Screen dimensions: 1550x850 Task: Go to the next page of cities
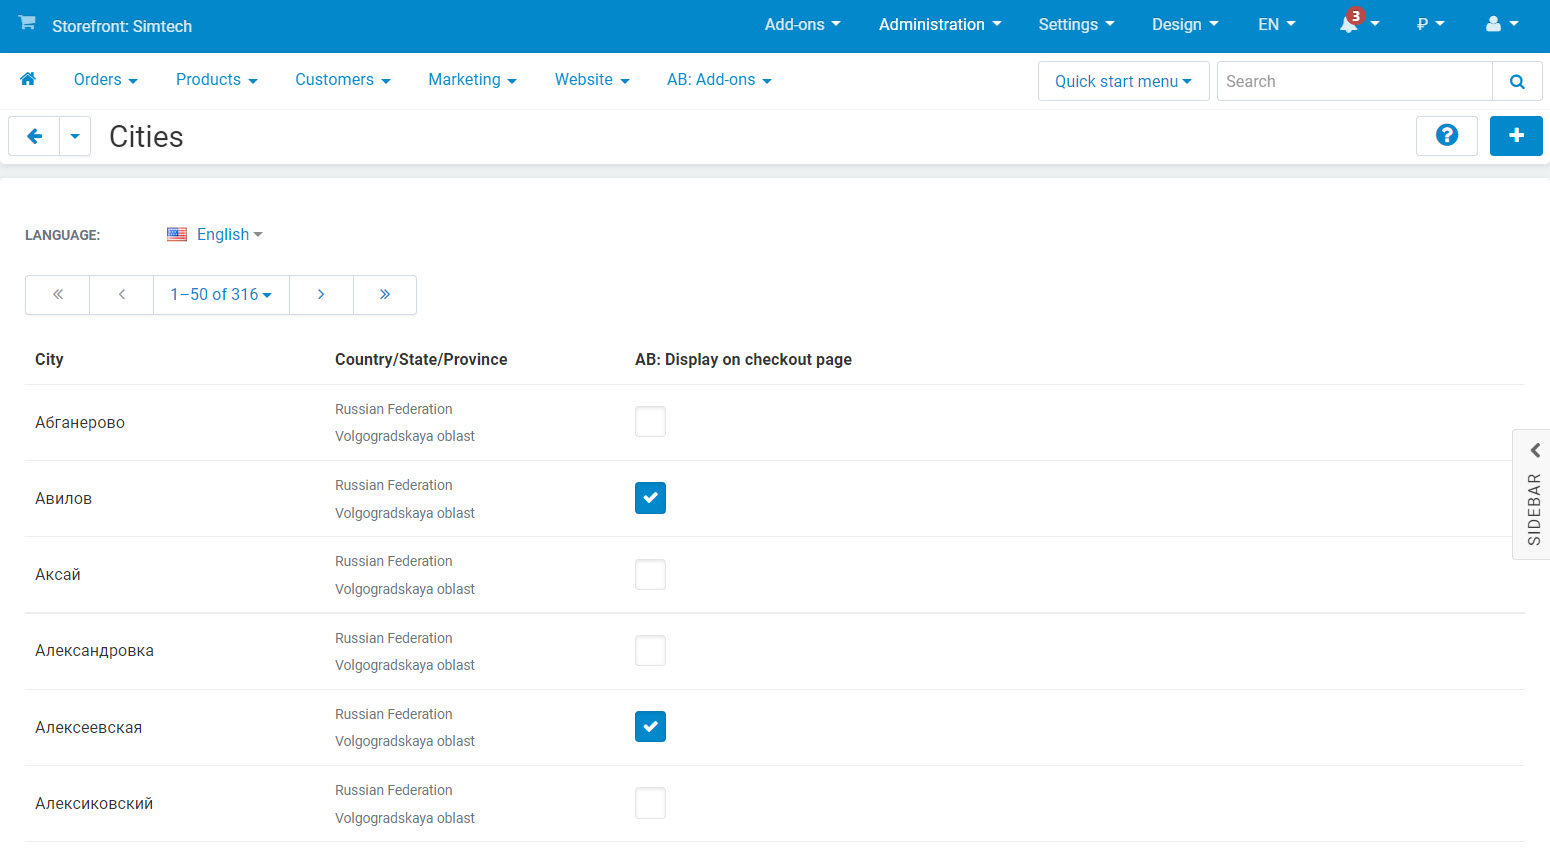pos(321,295)
